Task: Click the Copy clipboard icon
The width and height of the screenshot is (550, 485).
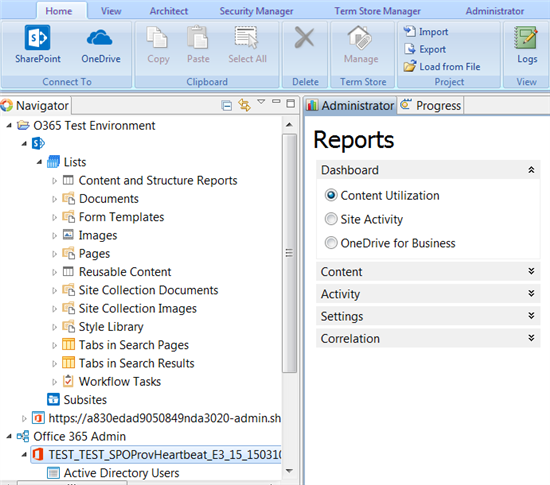Action: coord(157,37)
